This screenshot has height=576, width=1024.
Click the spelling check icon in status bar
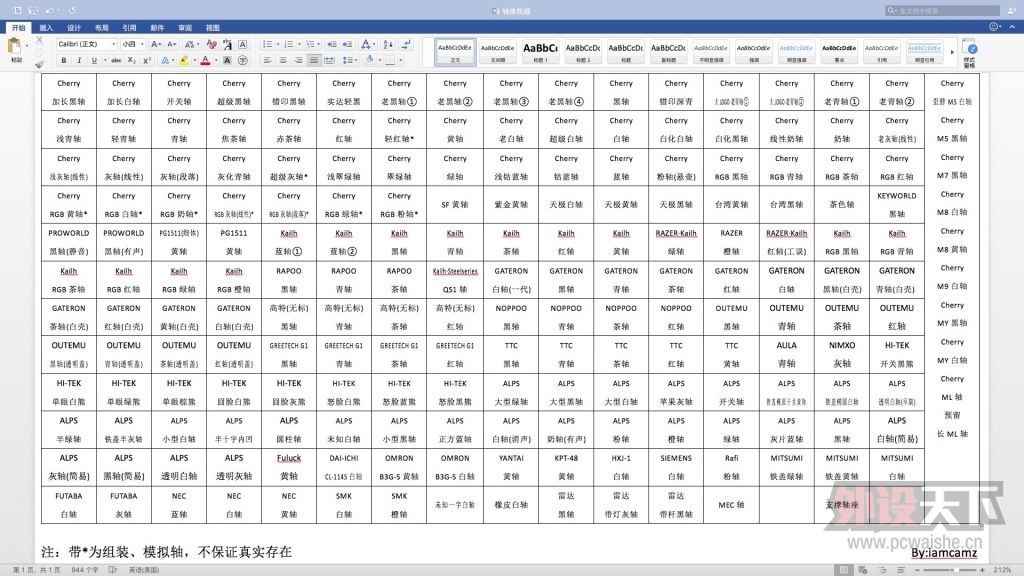(113, 570)
